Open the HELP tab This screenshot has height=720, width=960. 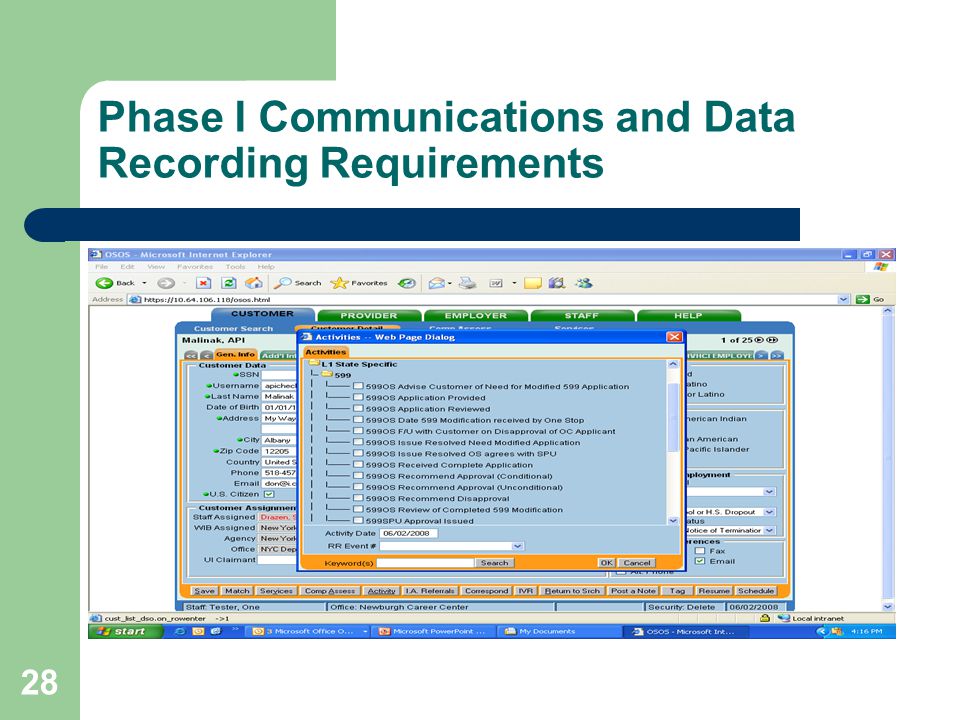(x=688, y=315)
